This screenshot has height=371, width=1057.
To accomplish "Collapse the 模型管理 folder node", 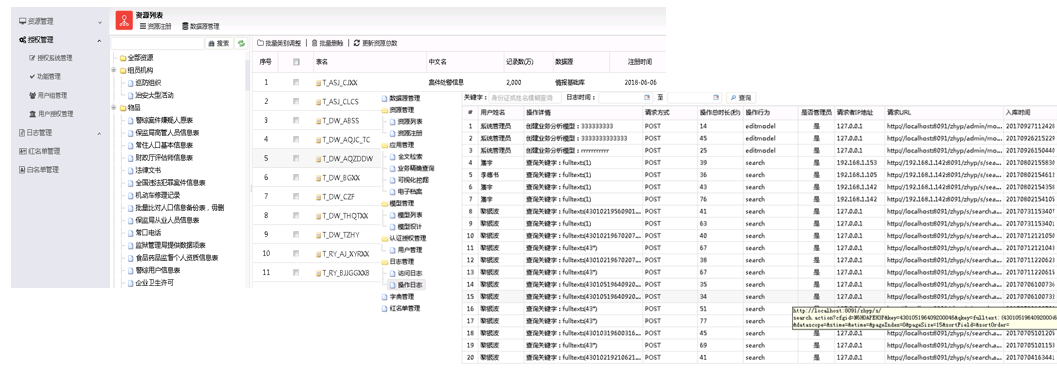I will tap(385, 203).
